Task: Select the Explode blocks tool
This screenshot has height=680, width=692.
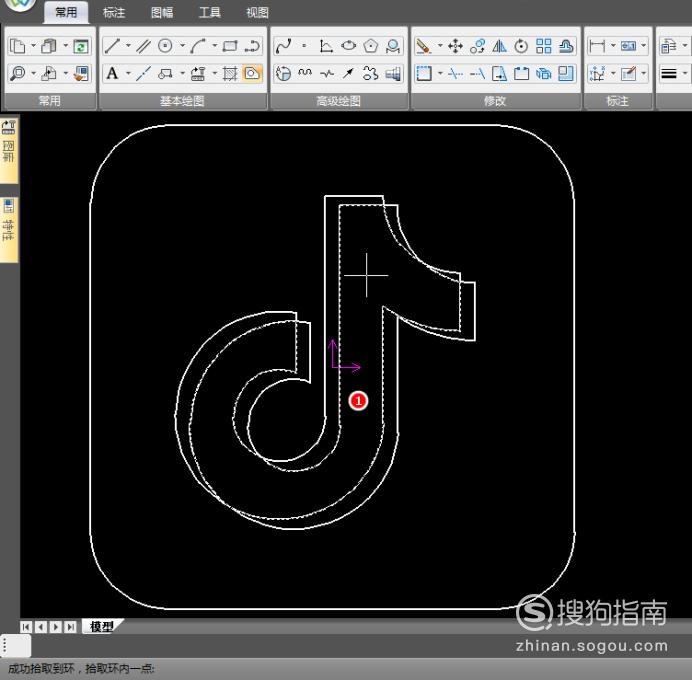Action: coord(544,73)
